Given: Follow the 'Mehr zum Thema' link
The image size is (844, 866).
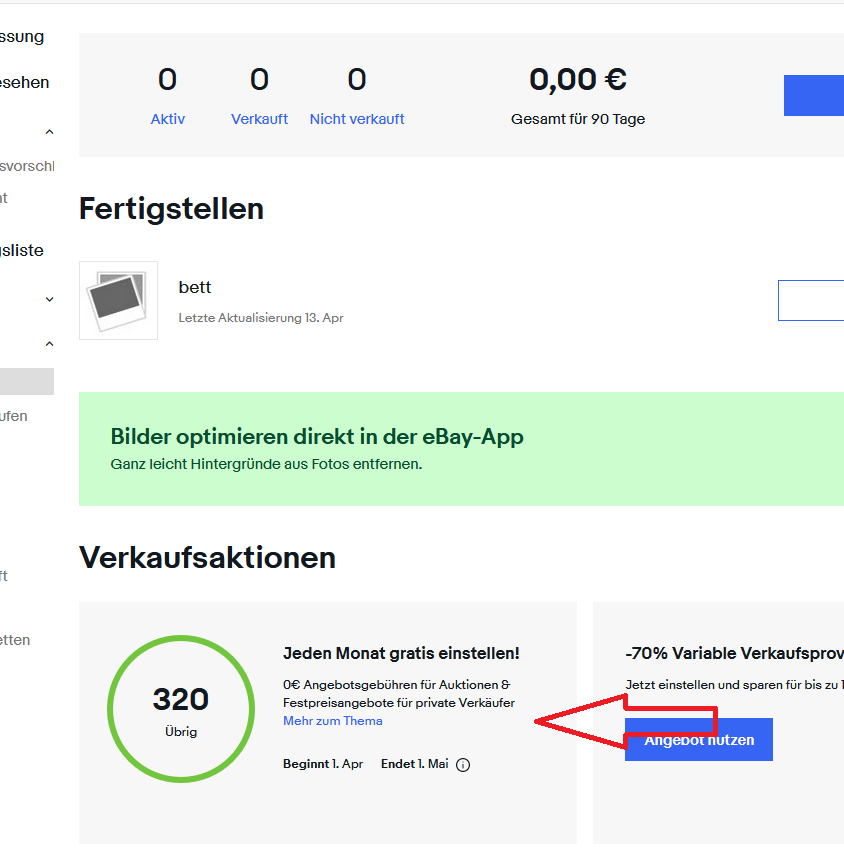Looking at the screenshot, I should (x=332, y=720).
